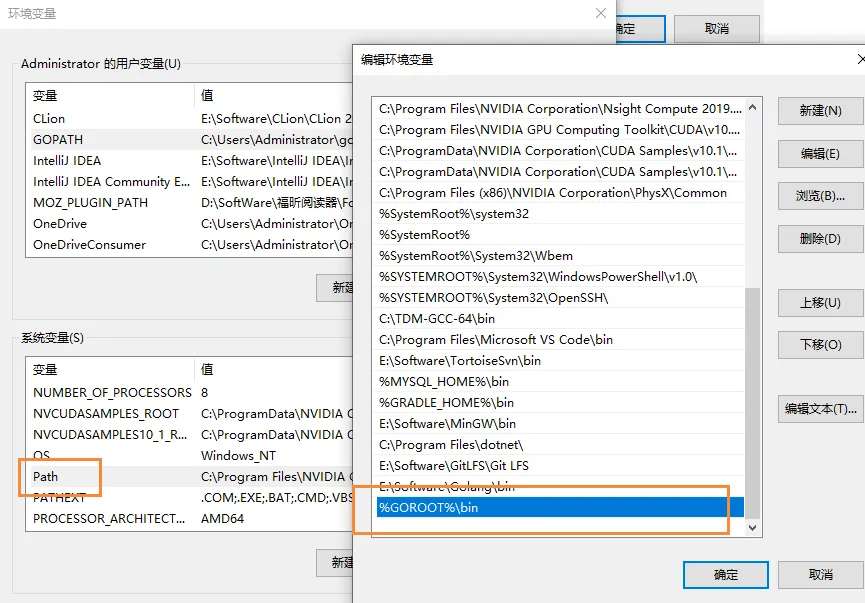Close the 环境变量 dialog window
The height and width of the screenshot is (603, 865).
pos(601,13)
